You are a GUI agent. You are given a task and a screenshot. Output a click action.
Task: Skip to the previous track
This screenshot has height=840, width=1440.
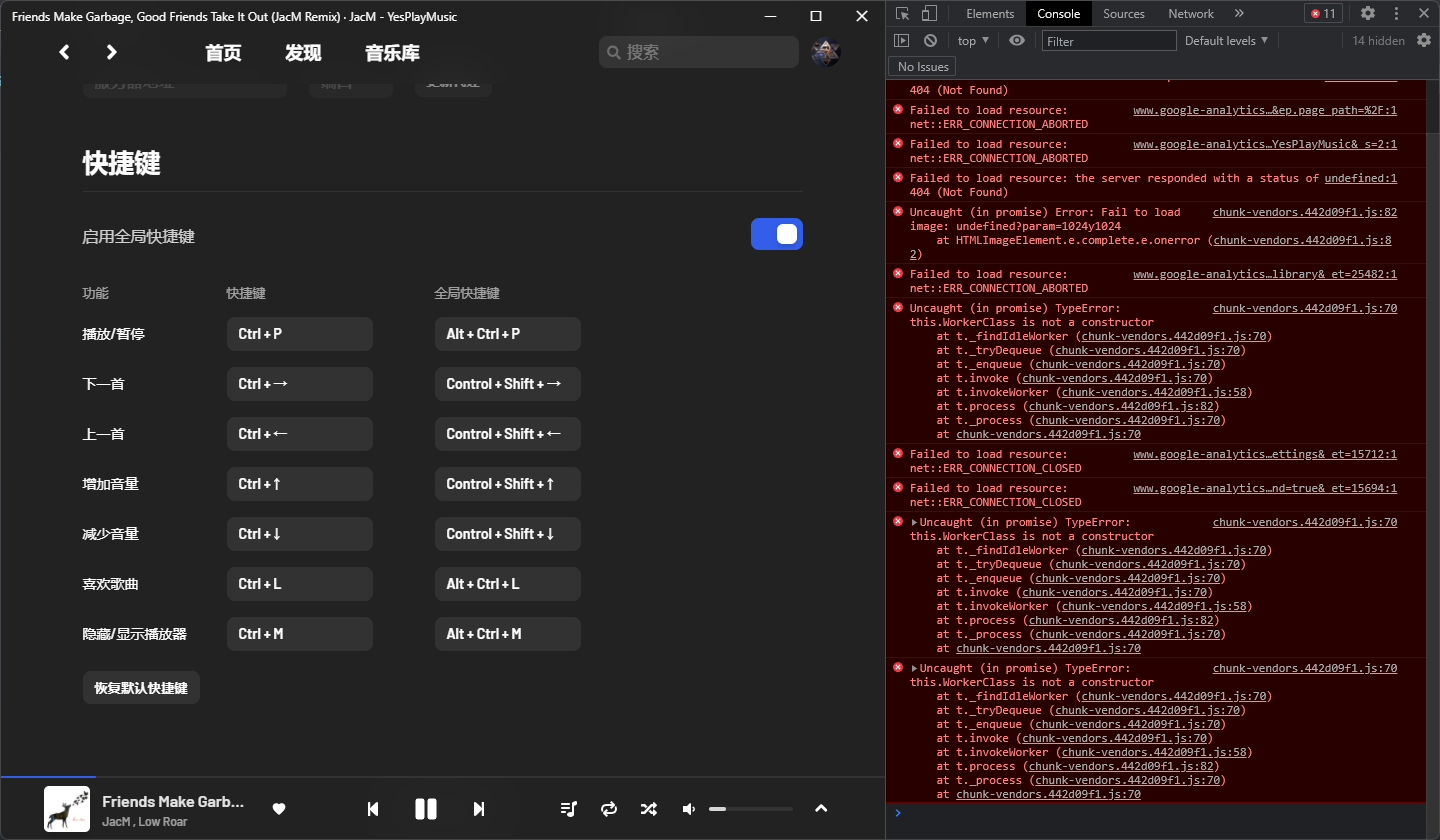point(373,809)
